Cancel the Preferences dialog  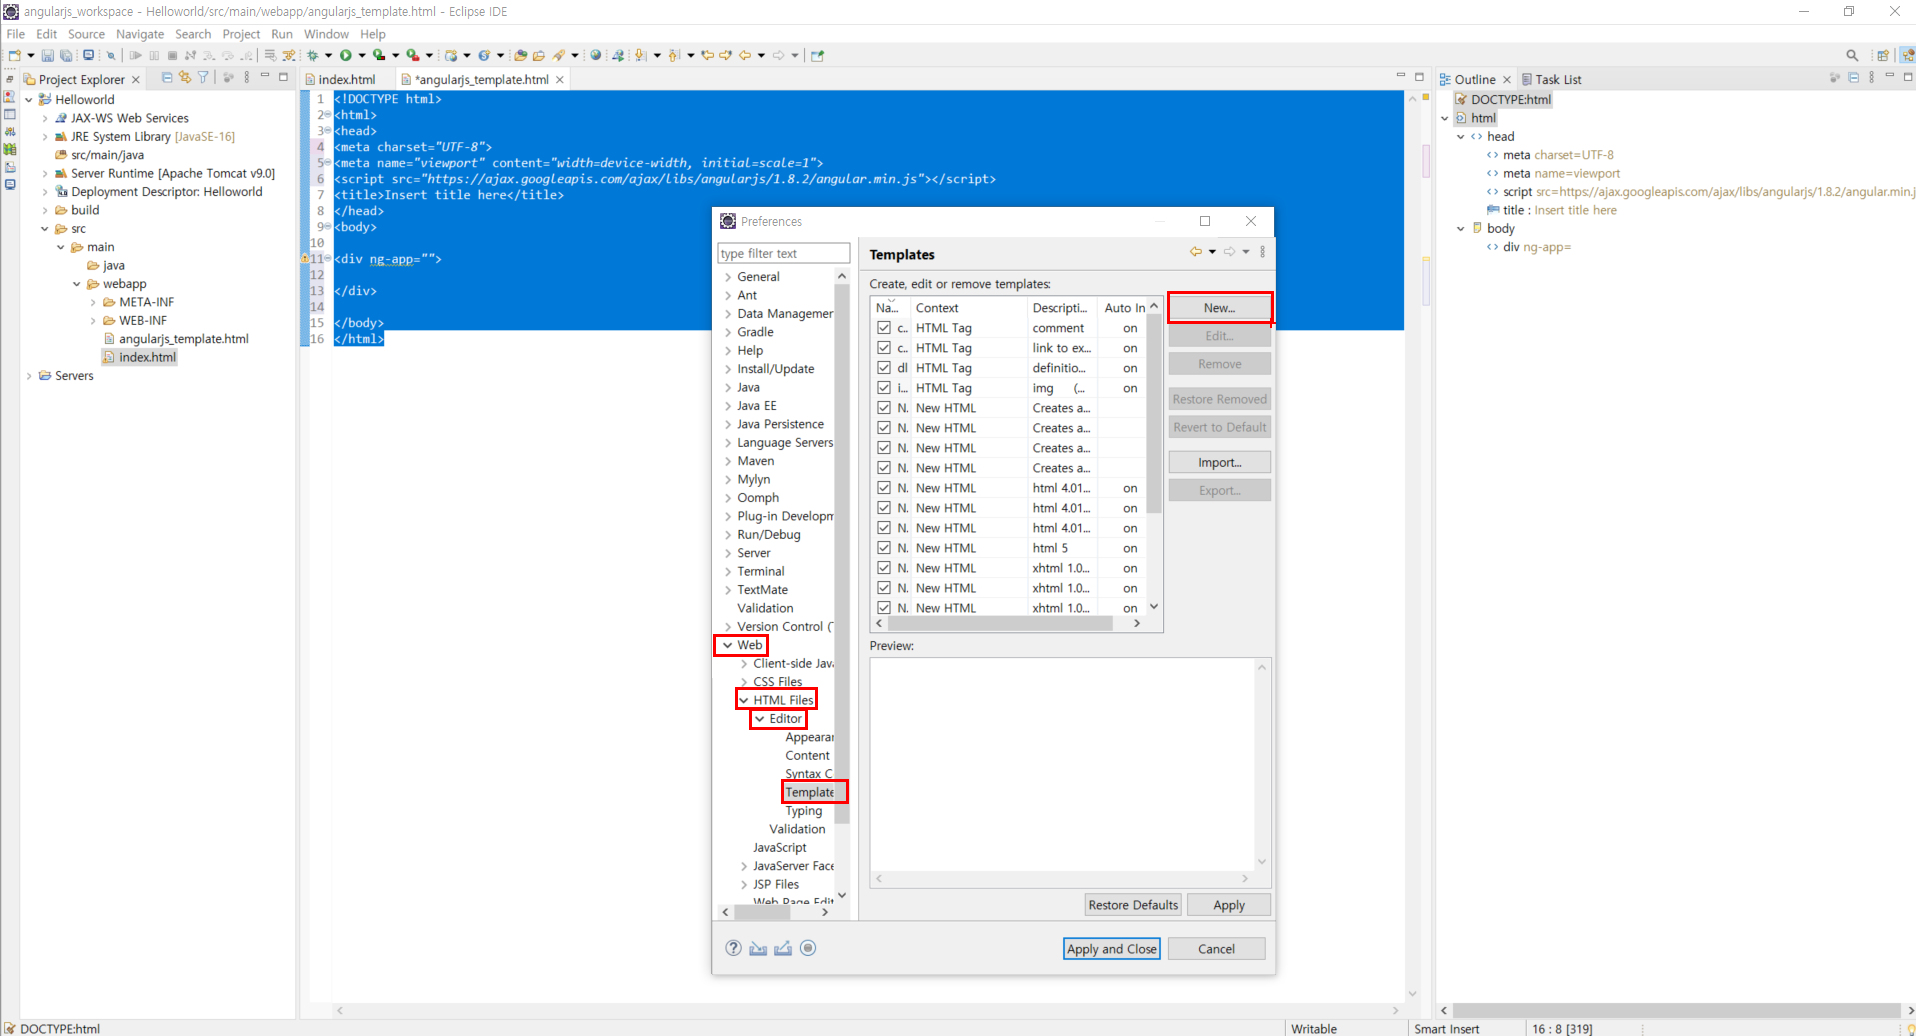1216,949
